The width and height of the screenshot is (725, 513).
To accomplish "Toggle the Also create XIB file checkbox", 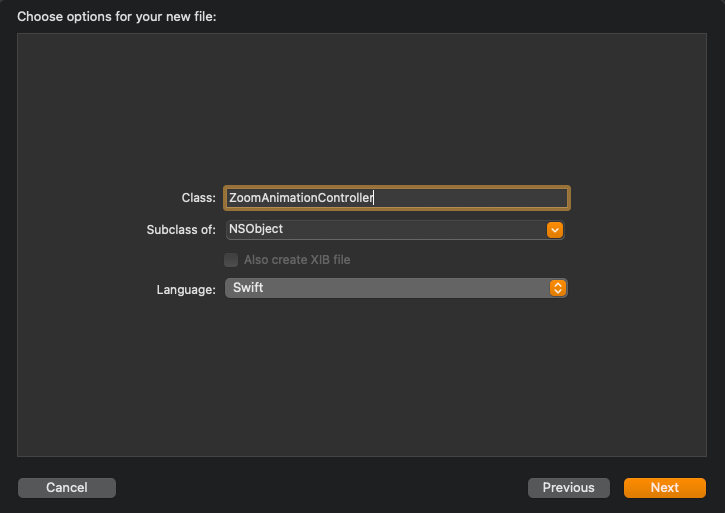I will tap(231, 260).
